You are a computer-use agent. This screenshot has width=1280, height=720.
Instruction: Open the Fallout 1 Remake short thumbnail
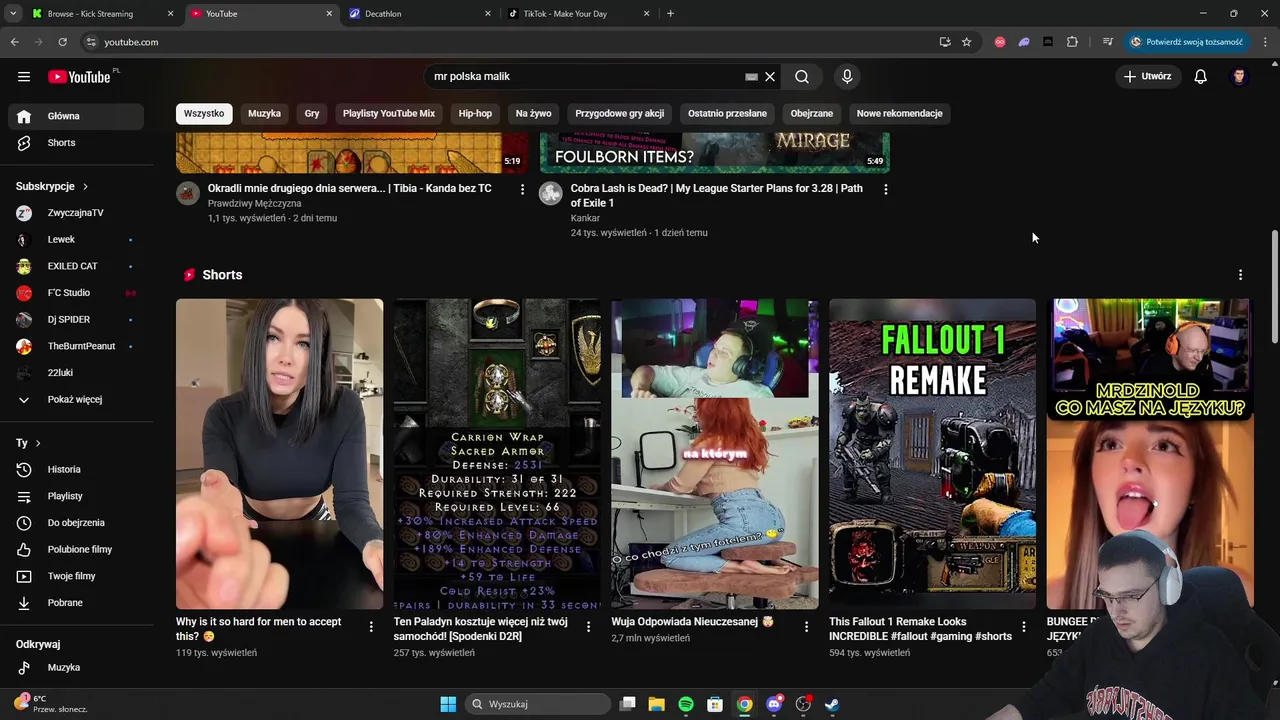[x=932, y=454]
